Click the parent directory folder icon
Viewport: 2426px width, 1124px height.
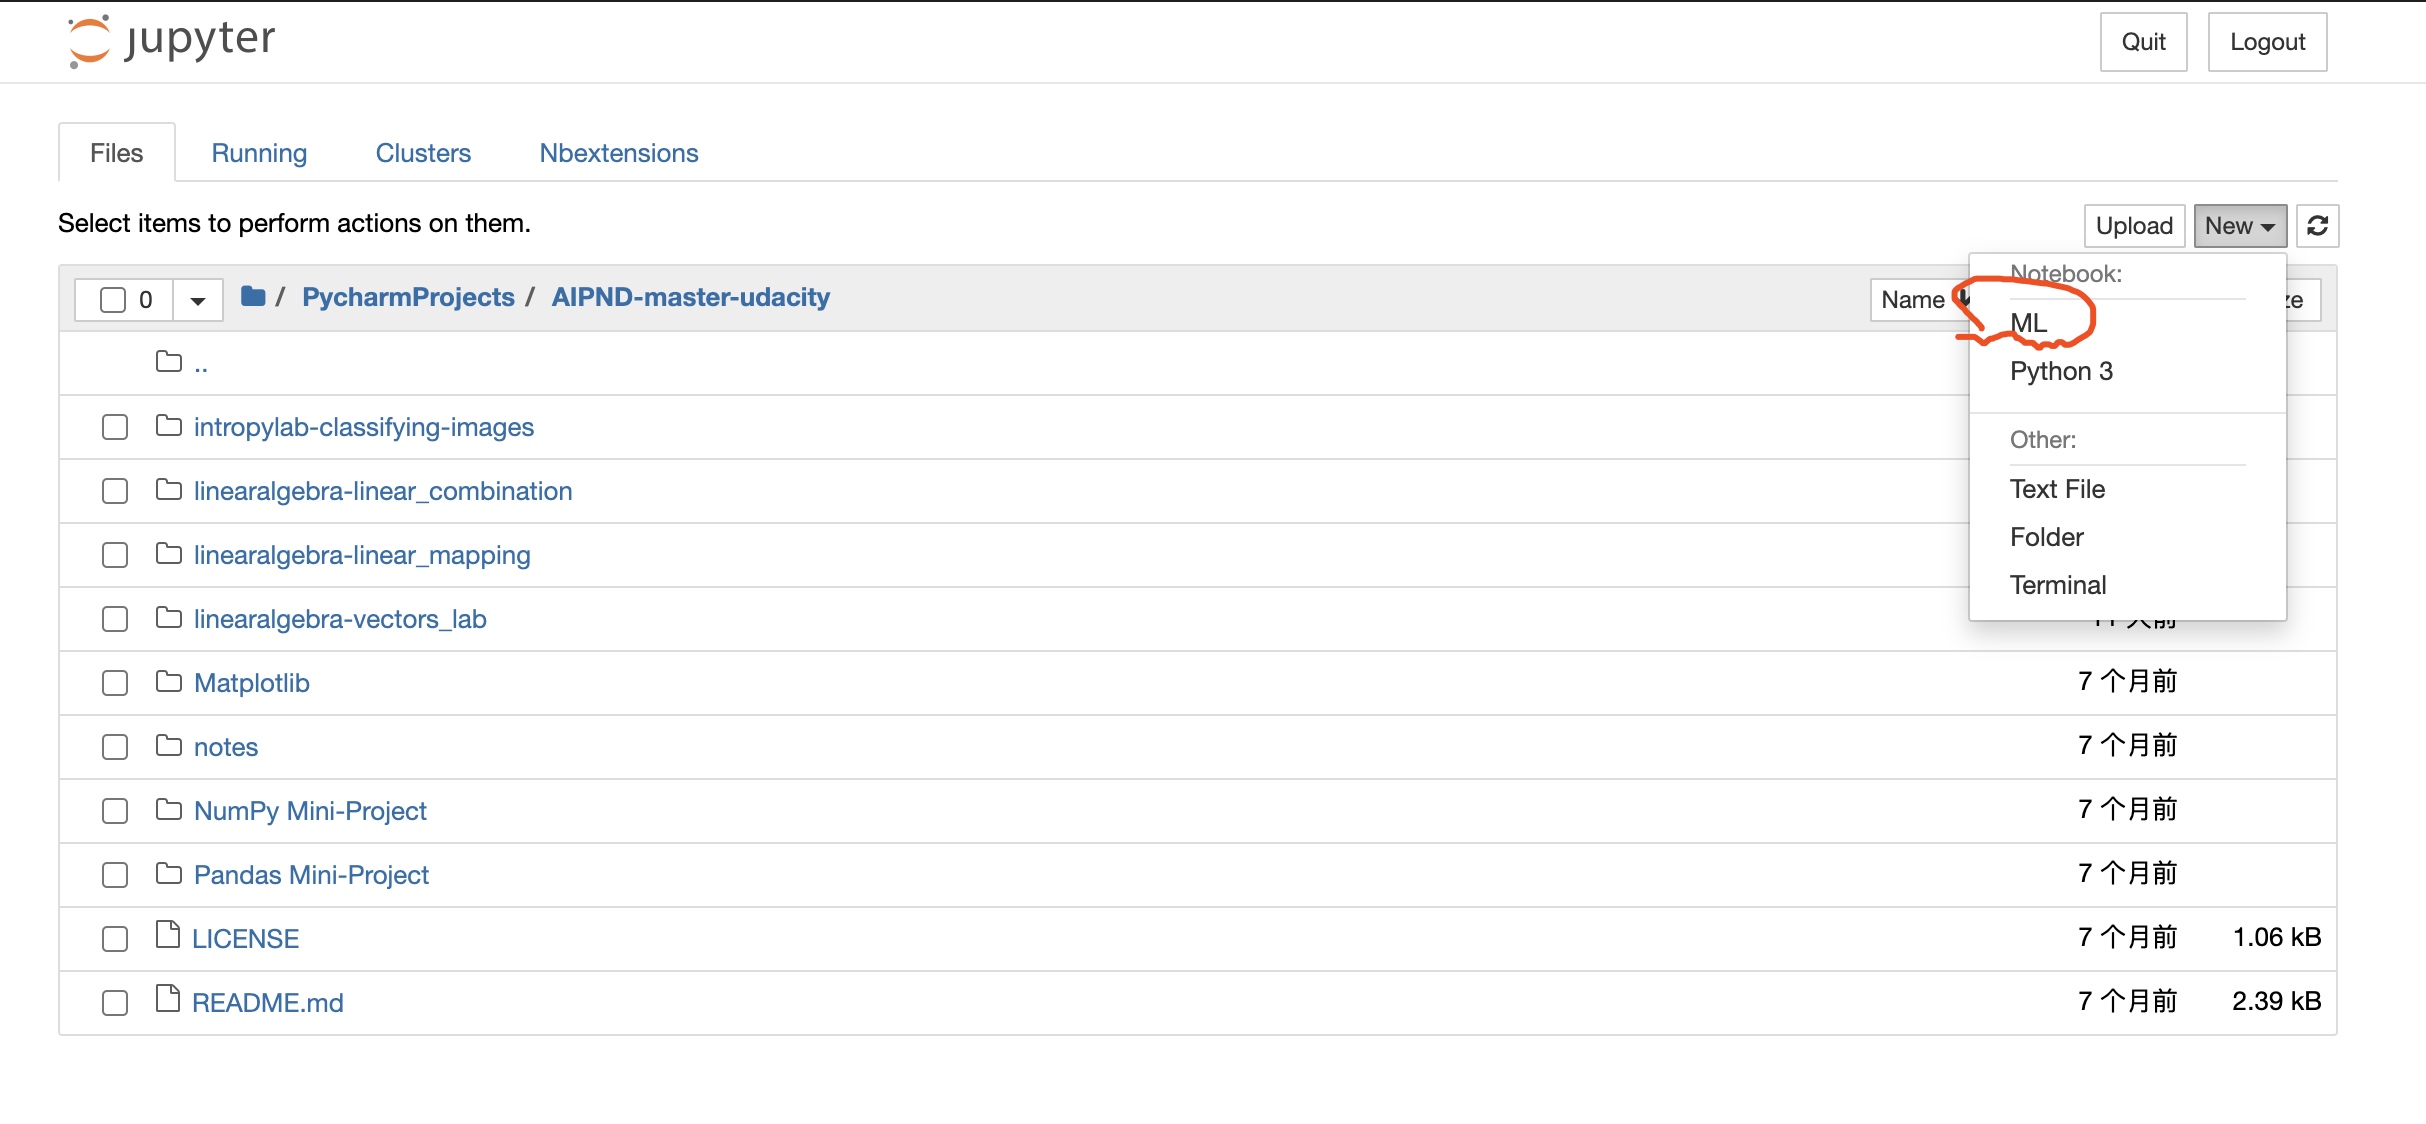[169, 362]
